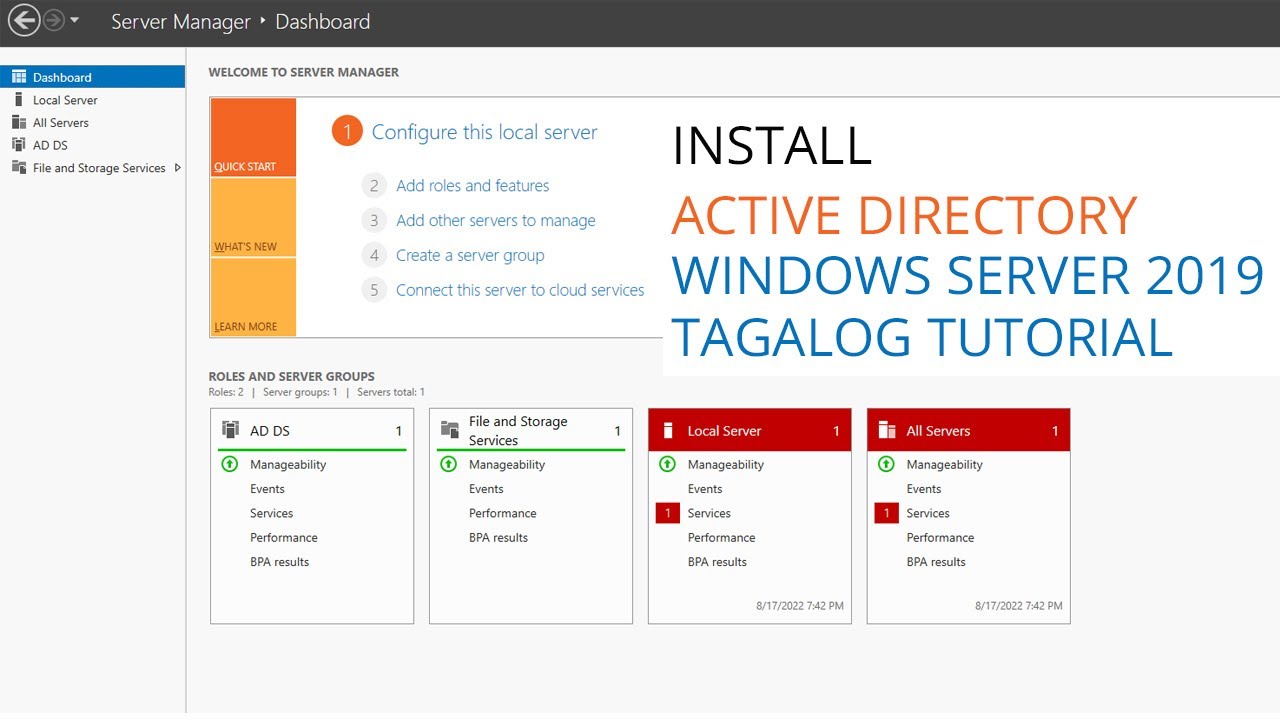Viewport: 1280px width, 720px height.
Task: Click the Back navigation arrow
Action: [24, 20]
